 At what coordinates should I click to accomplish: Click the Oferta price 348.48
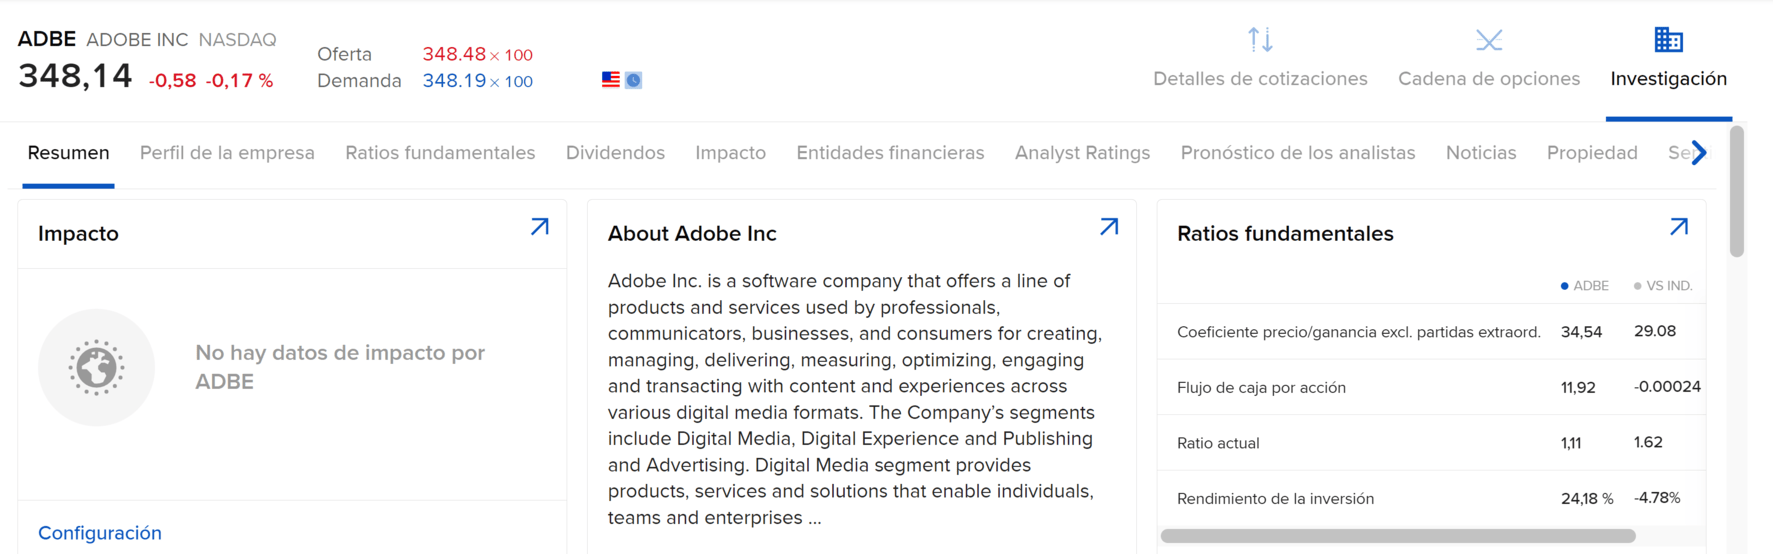(x=454, y=54)
